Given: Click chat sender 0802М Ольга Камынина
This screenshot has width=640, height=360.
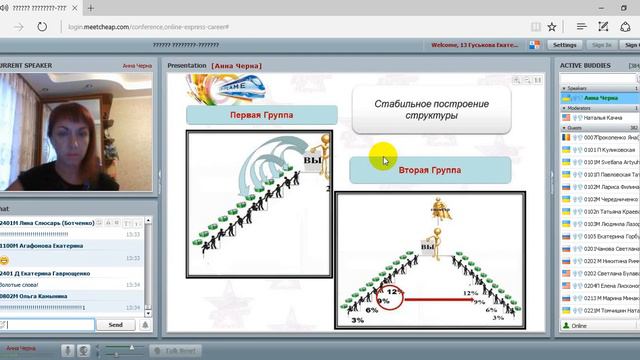Looking at the screenshot, I should coord(33,296).
